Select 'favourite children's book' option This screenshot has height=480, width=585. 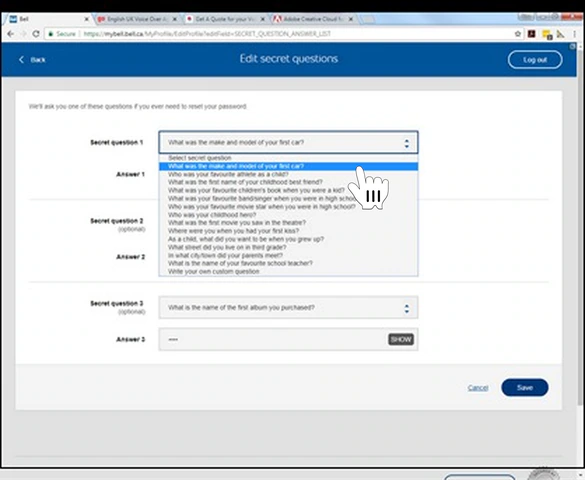(x=288, y=190)
